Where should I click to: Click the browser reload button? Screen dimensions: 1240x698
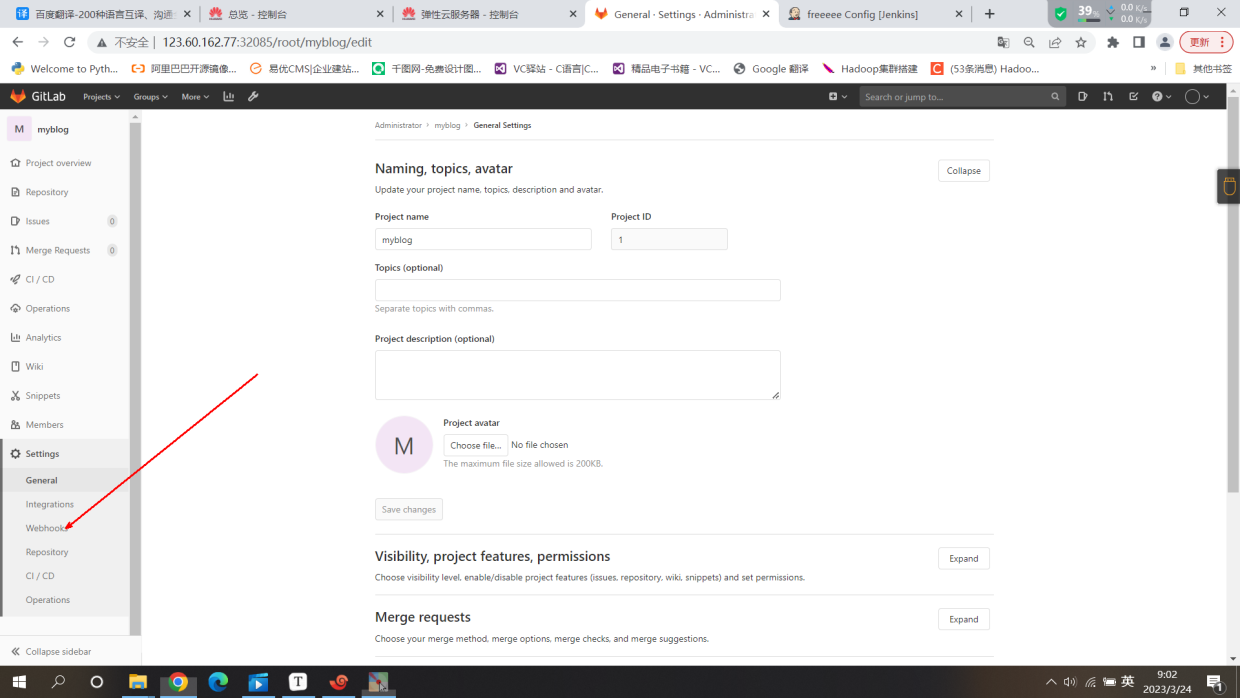tap(69, 42)
